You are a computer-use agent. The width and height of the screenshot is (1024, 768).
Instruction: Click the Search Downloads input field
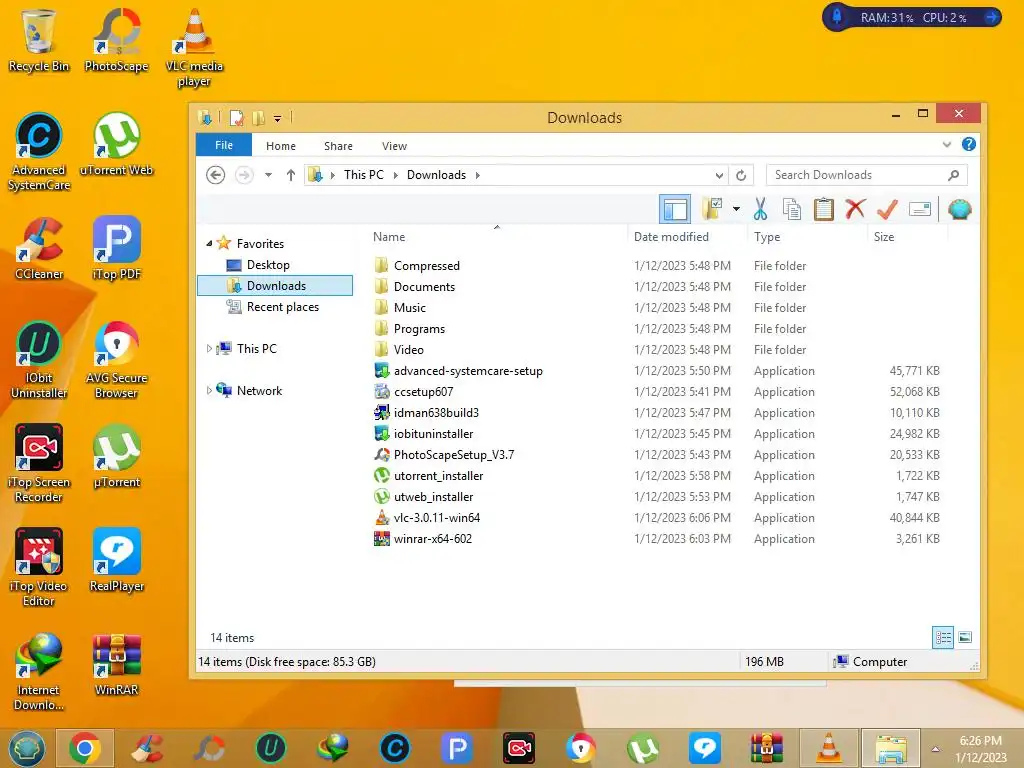click(x=867, y=175)
